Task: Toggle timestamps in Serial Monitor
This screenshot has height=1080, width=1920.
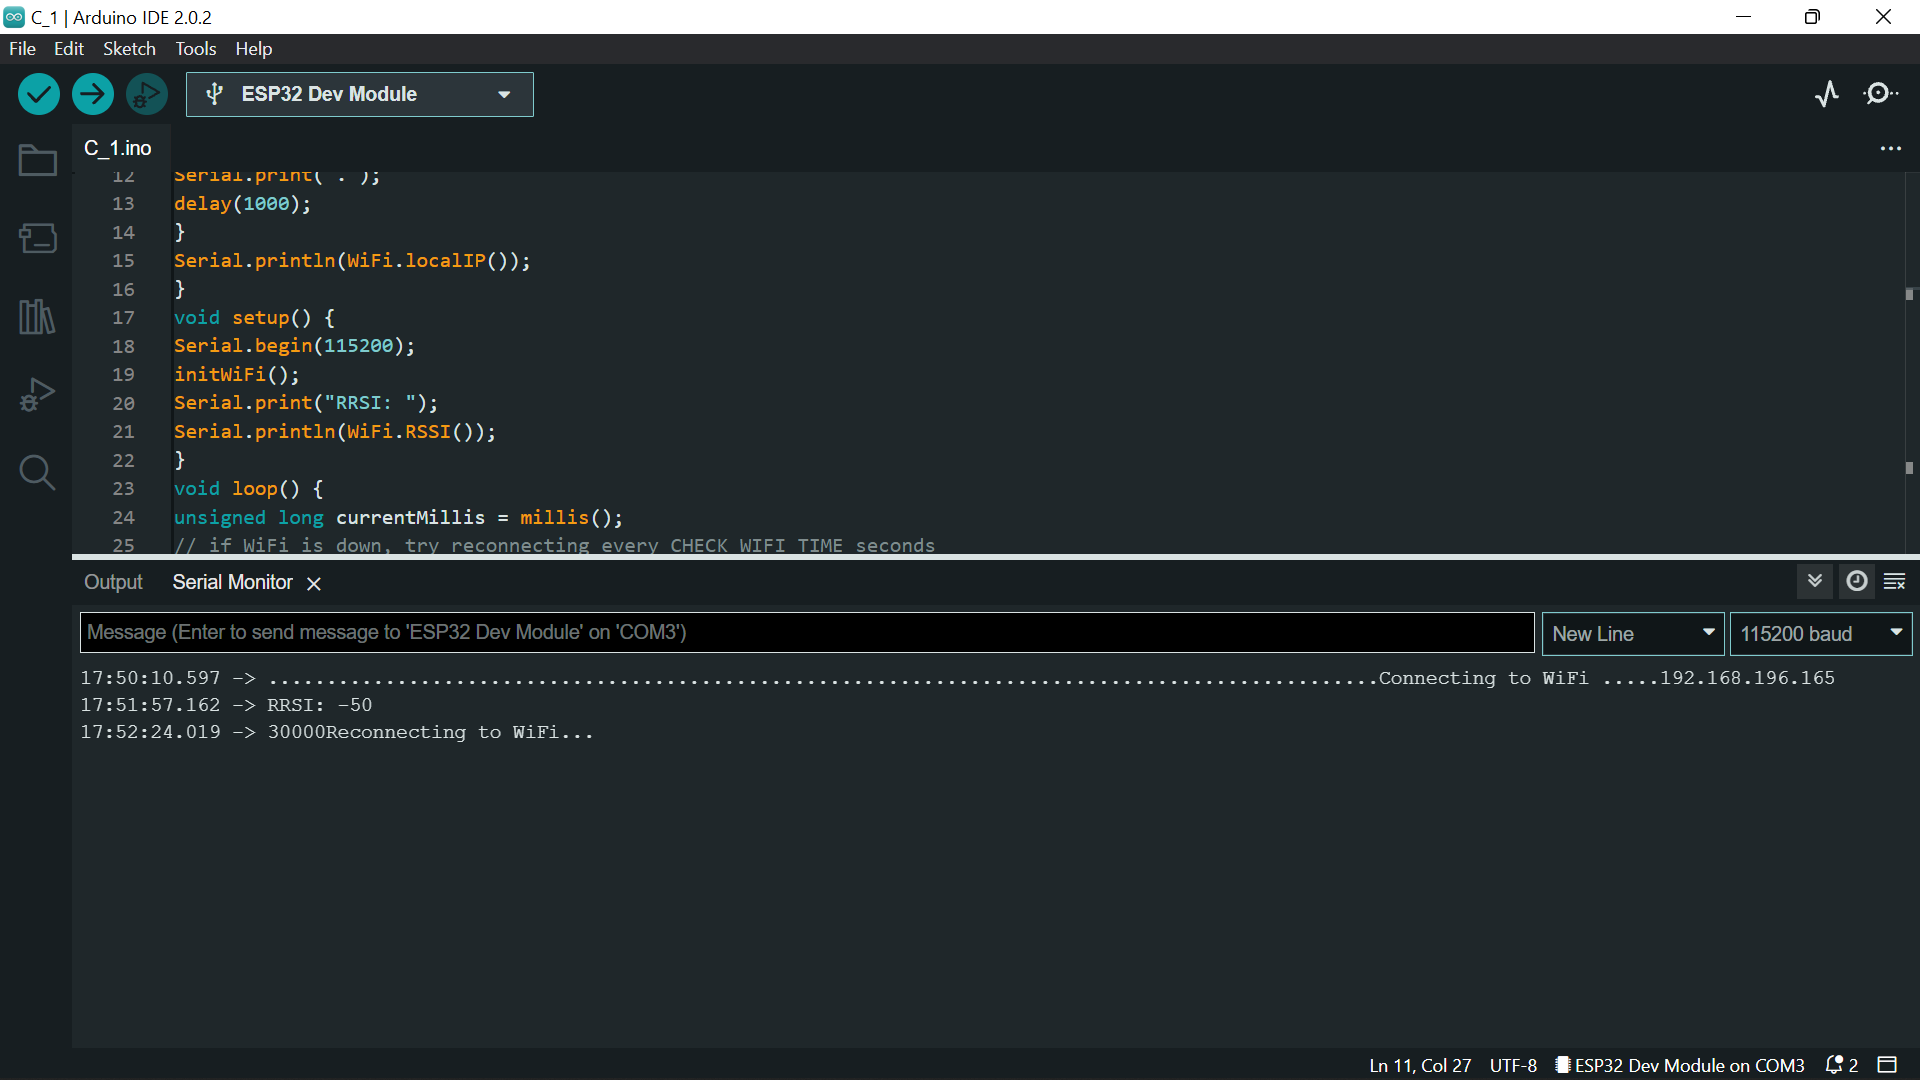Action: pyautogui.click(x=1856, y=581)
